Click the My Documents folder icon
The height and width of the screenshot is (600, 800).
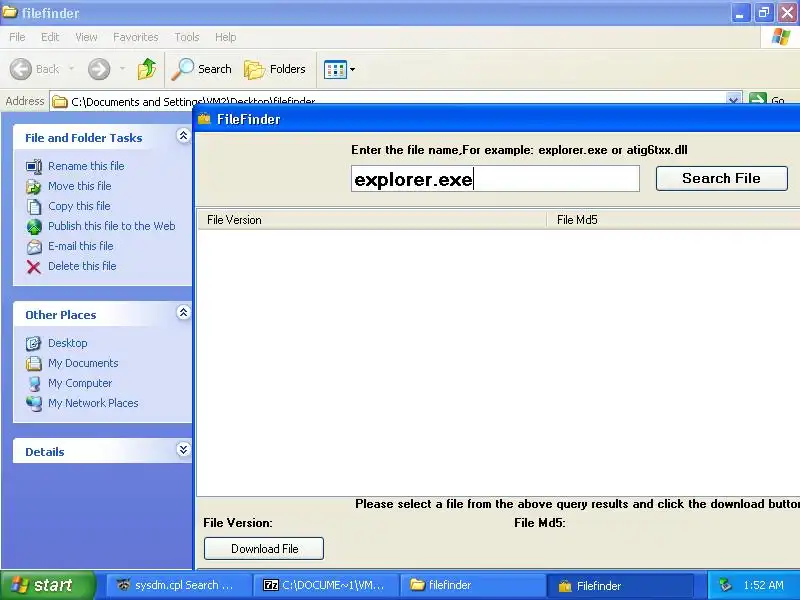(34, 363)
